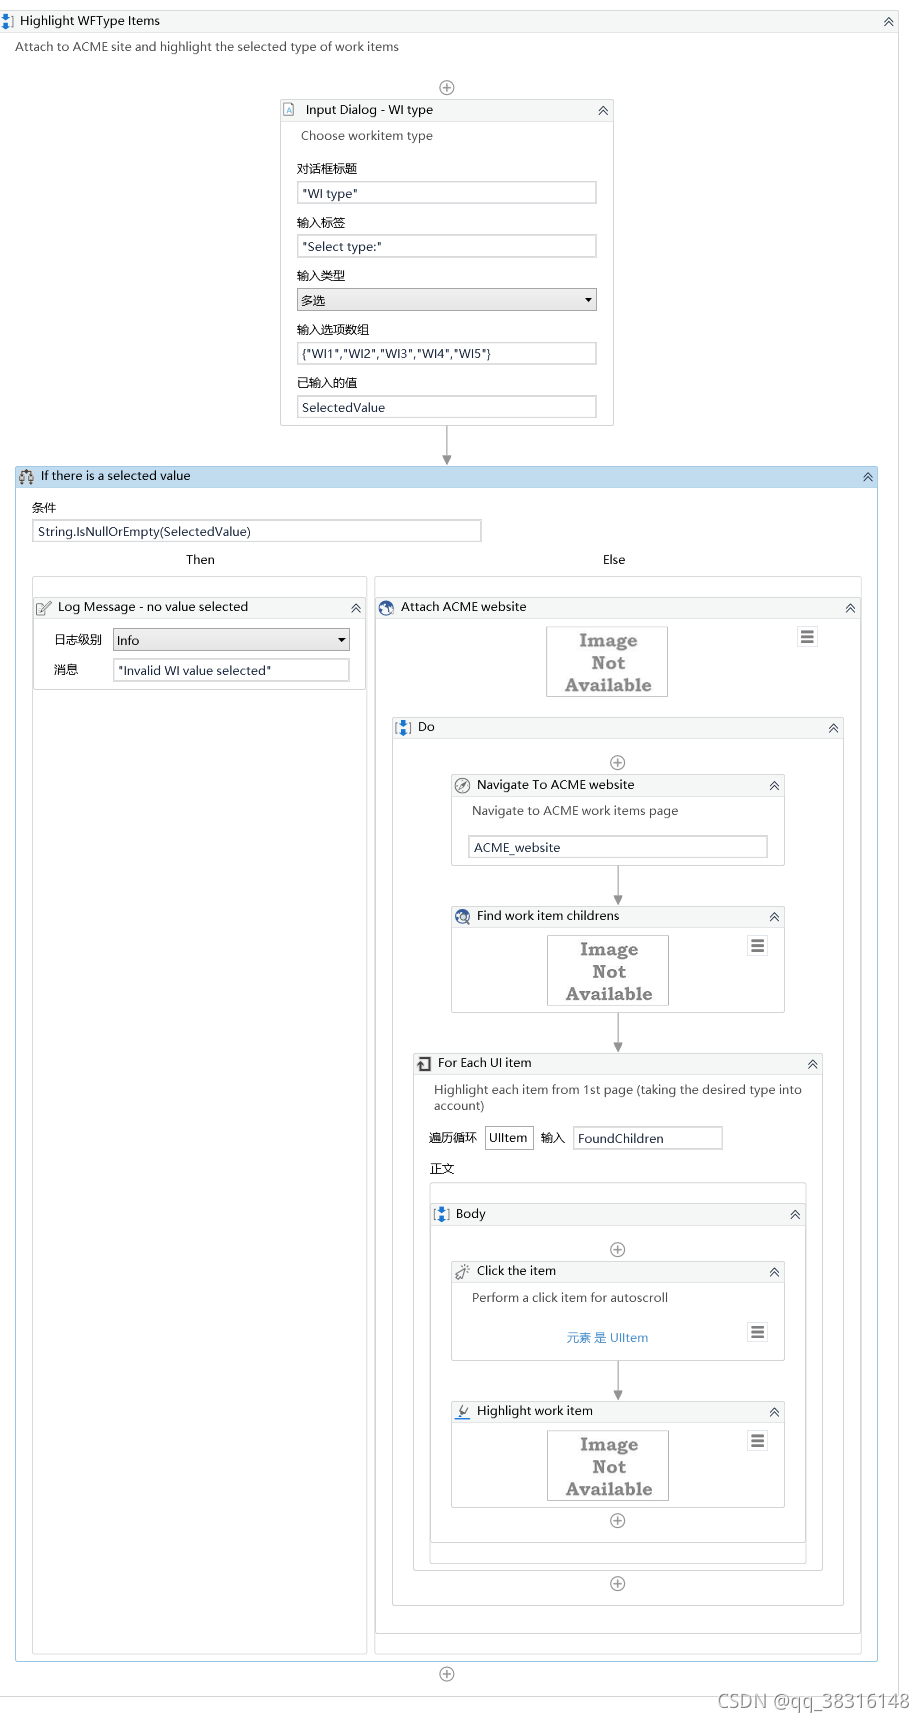Click the Then branch label
Viewport: 924px width, 1722px height.
click(x=200, y=560)
